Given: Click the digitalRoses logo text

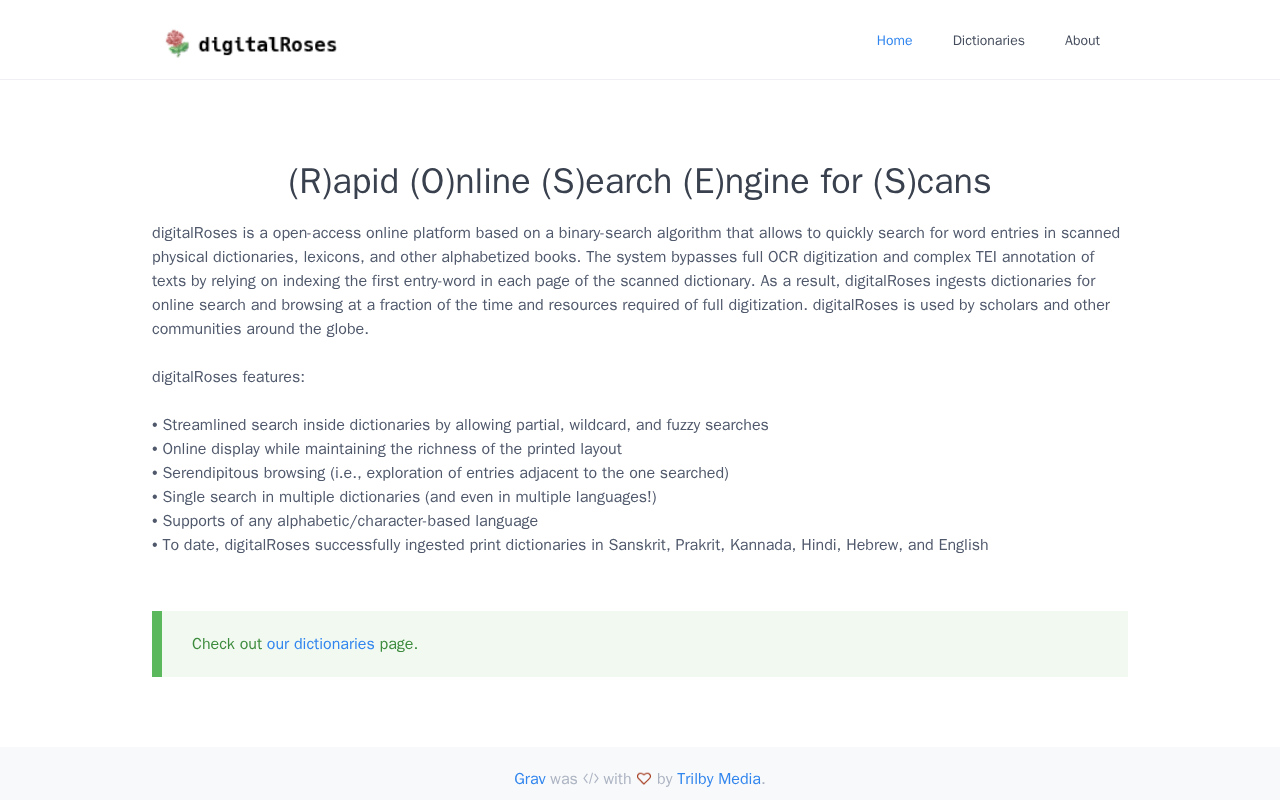Looking at the screenshot, I should point(268,45).
